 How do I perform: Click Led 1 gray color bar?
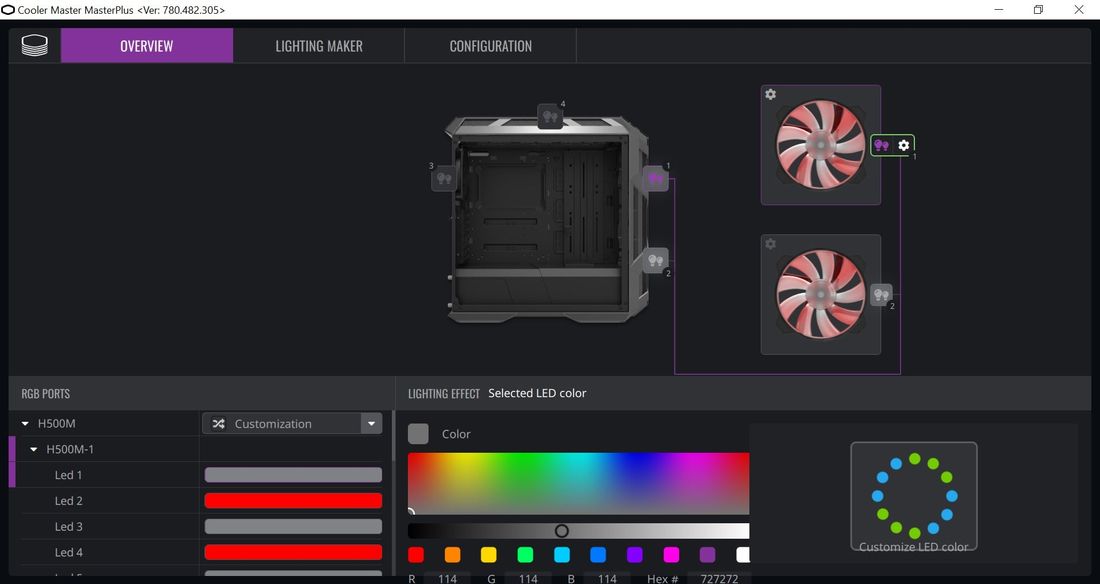tap(293, 475)
